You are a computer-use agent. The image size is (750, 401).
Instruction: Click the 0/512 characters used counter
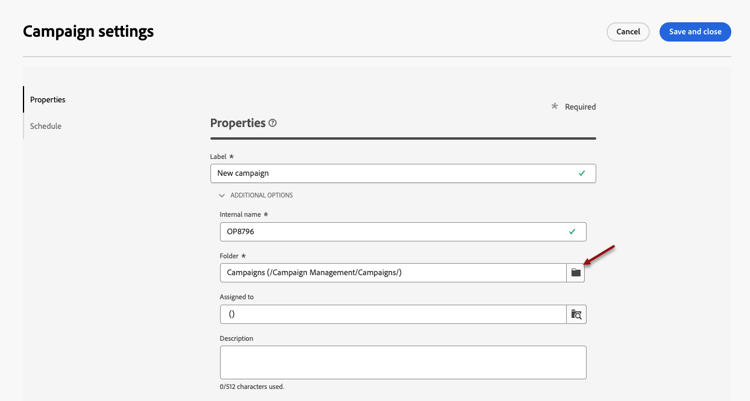point(252,387)
